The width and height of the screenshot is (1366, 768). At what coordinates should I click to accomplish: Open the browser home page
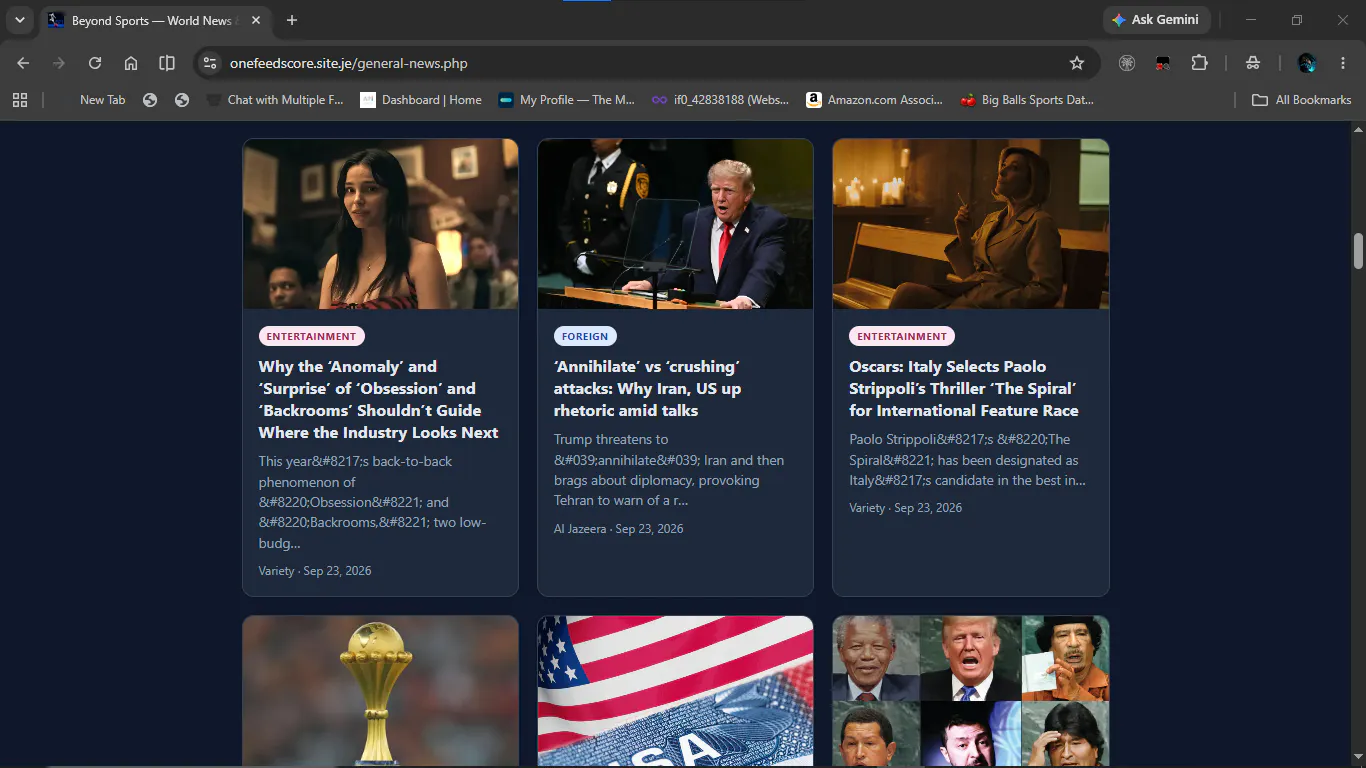[x=131, y=63]
